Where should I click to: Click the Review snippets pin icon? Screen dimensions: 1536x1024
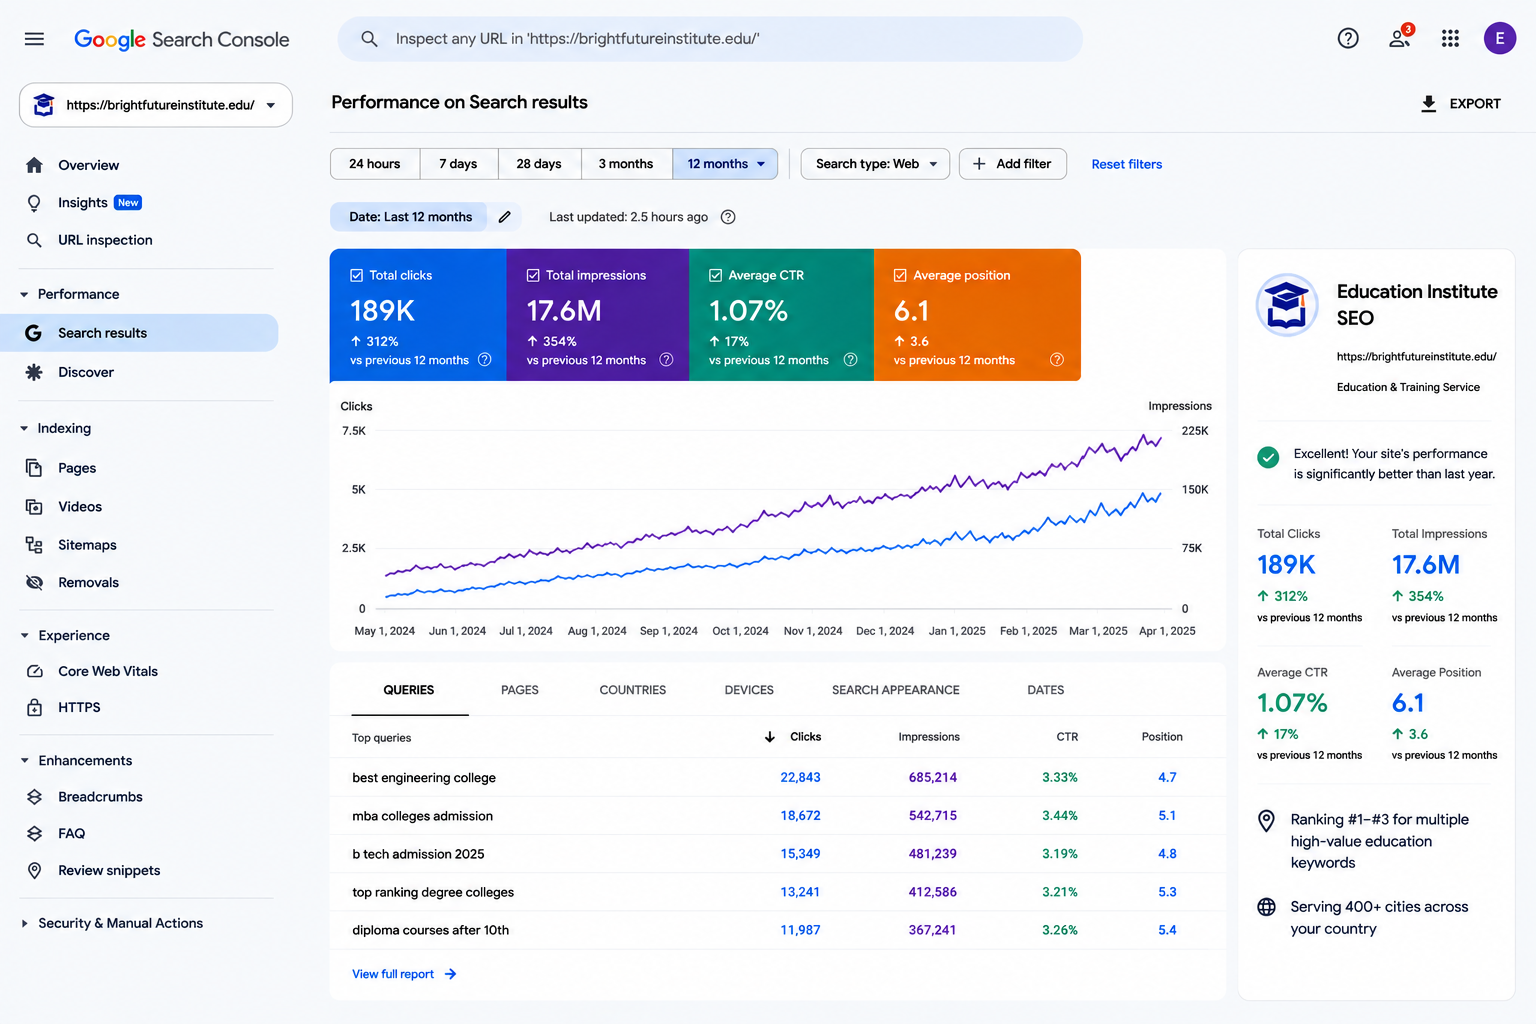click(x=34, y=871)
